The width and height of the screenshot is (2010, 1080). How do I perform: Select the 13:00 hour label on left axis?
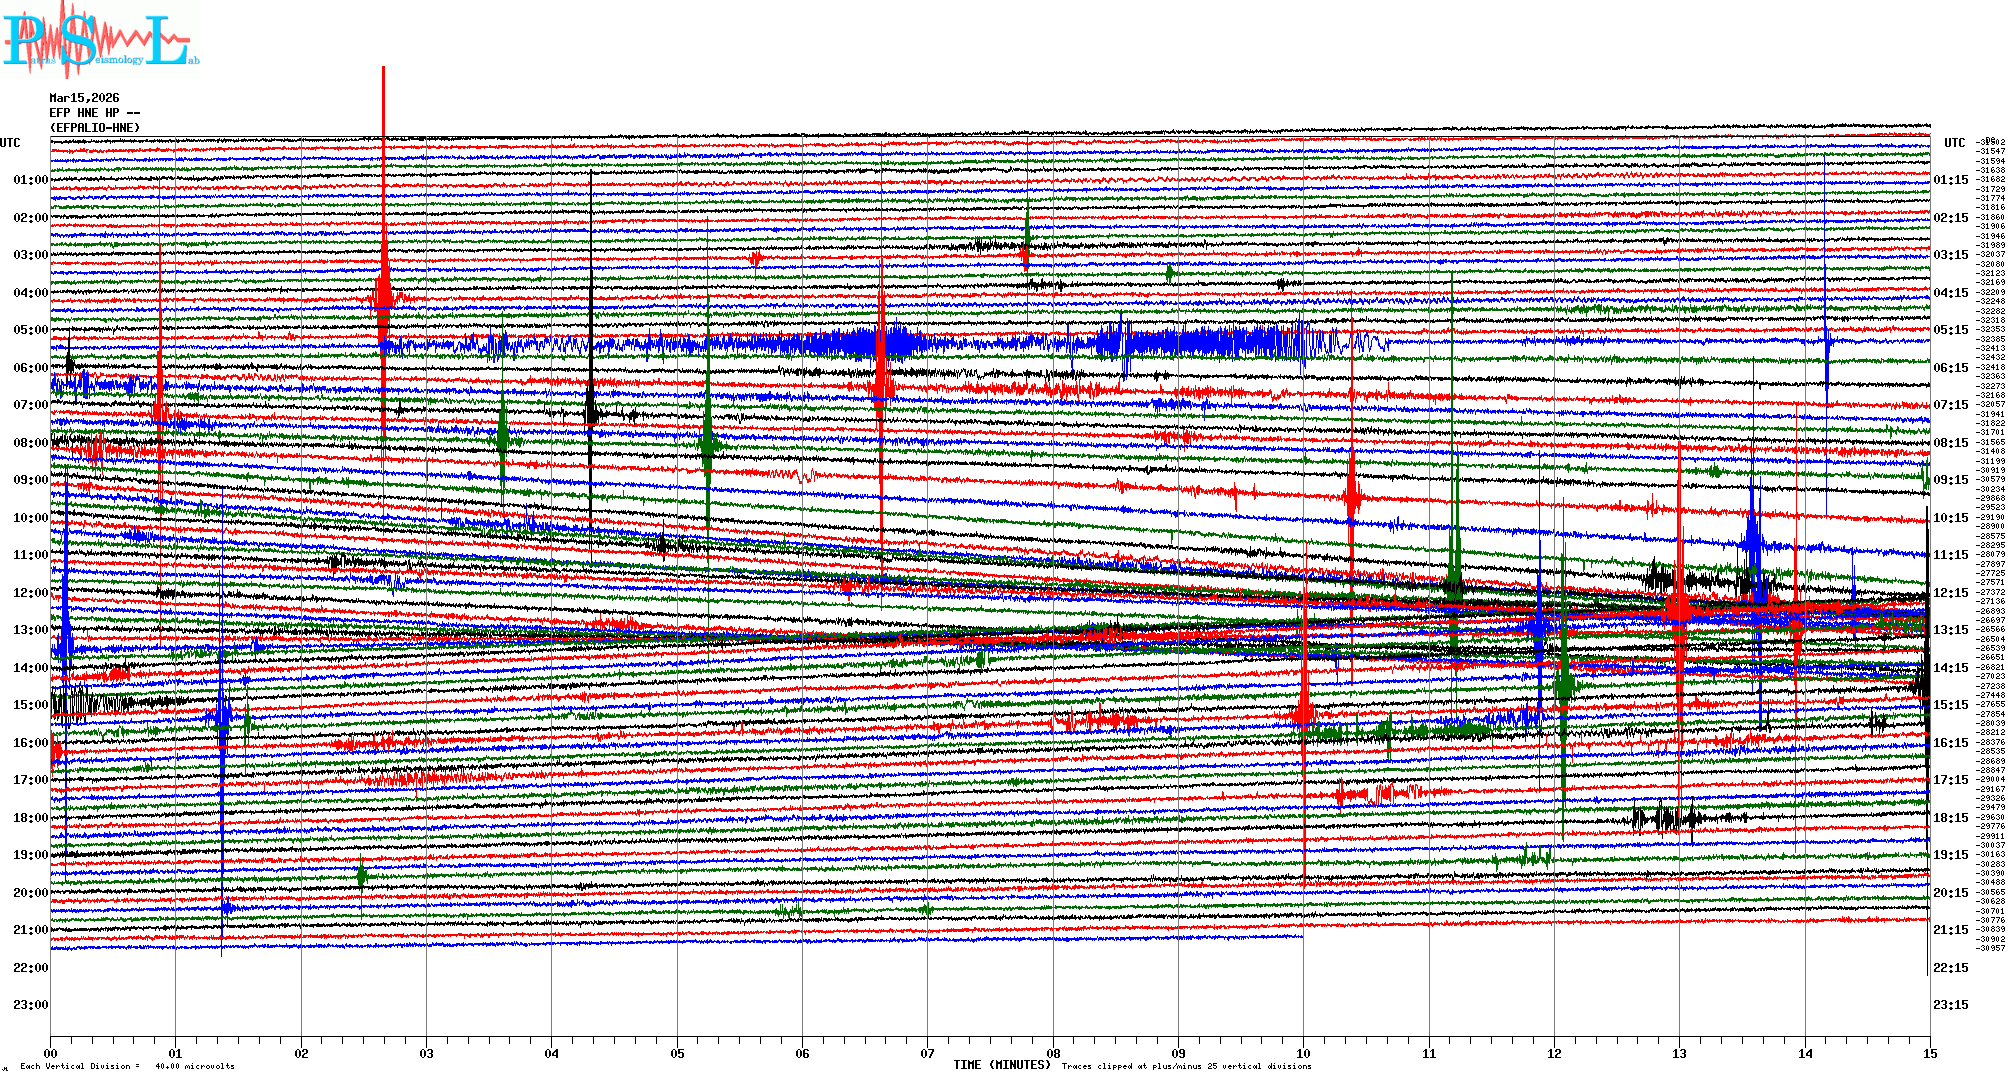30,630
